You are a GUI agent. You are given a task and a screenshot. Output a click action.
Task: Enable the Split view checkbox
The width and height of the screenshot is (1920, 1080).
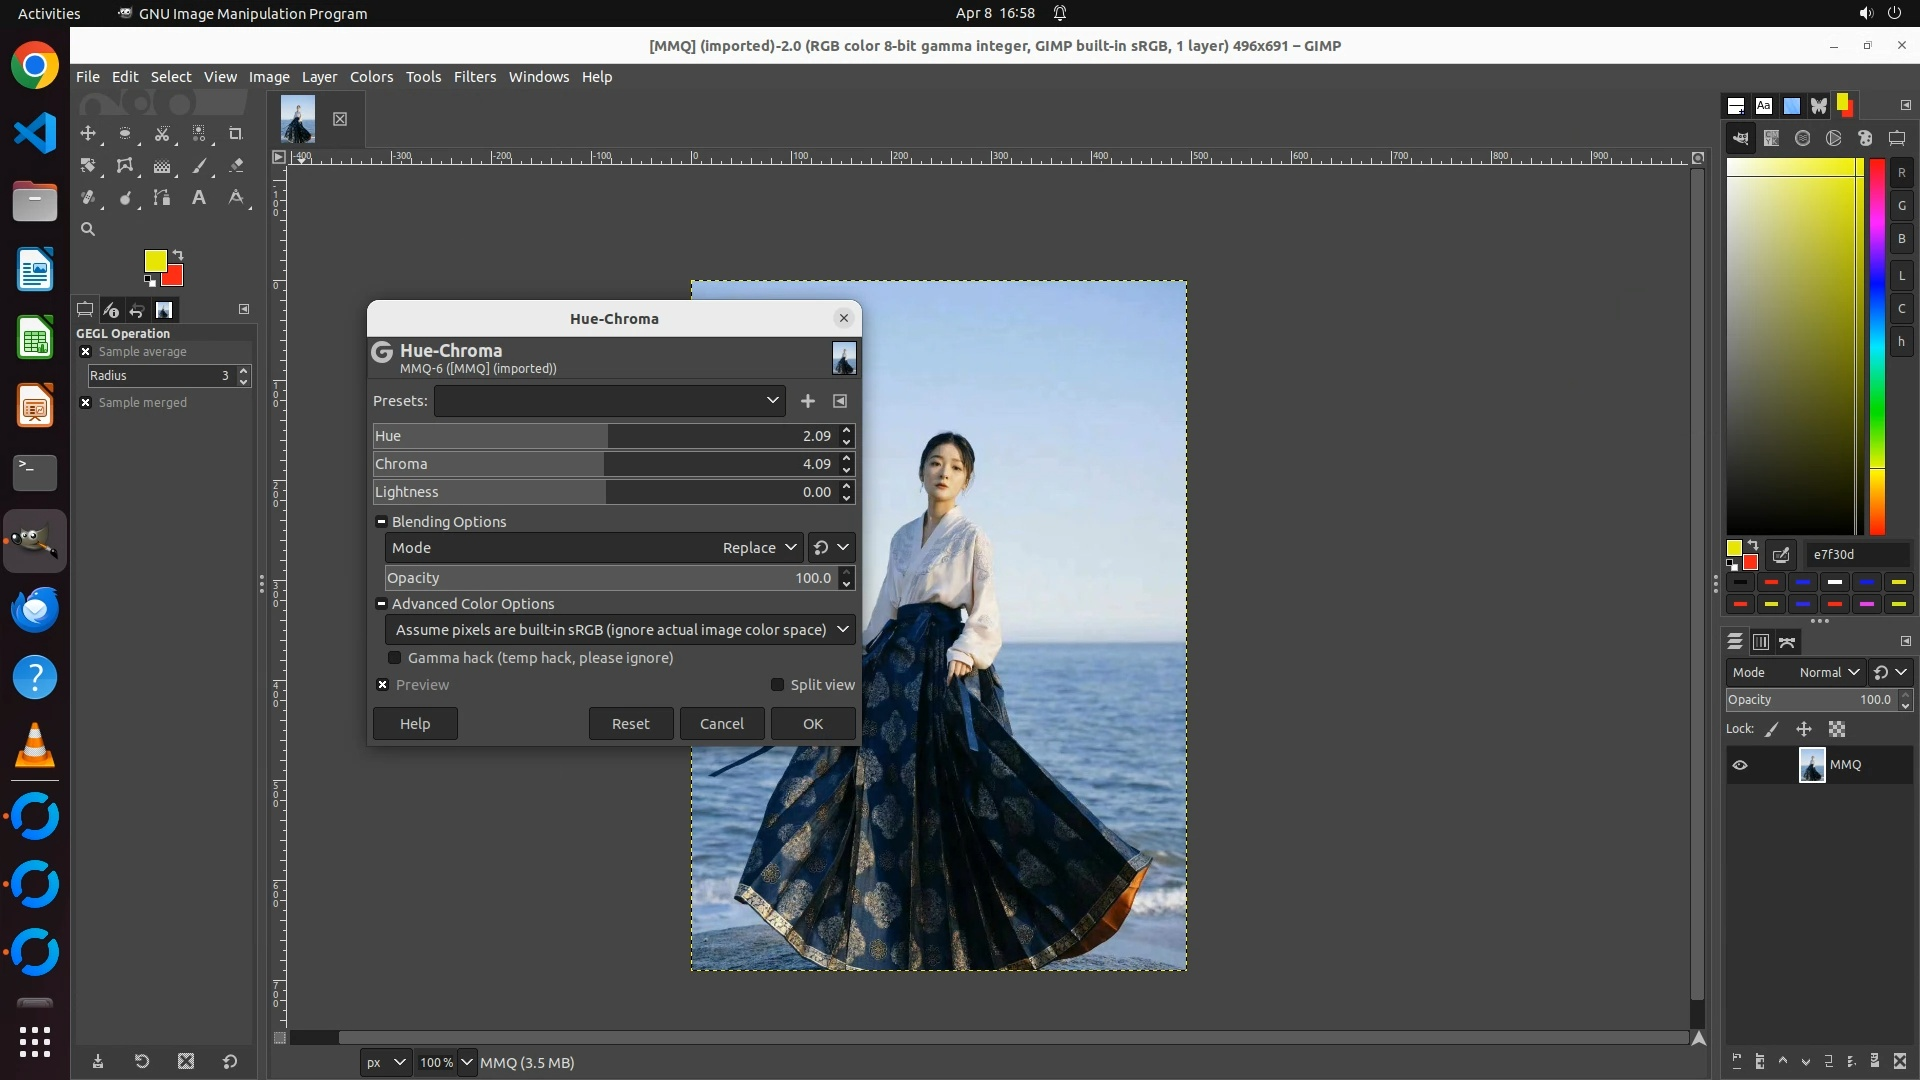(x=777, y=685)
